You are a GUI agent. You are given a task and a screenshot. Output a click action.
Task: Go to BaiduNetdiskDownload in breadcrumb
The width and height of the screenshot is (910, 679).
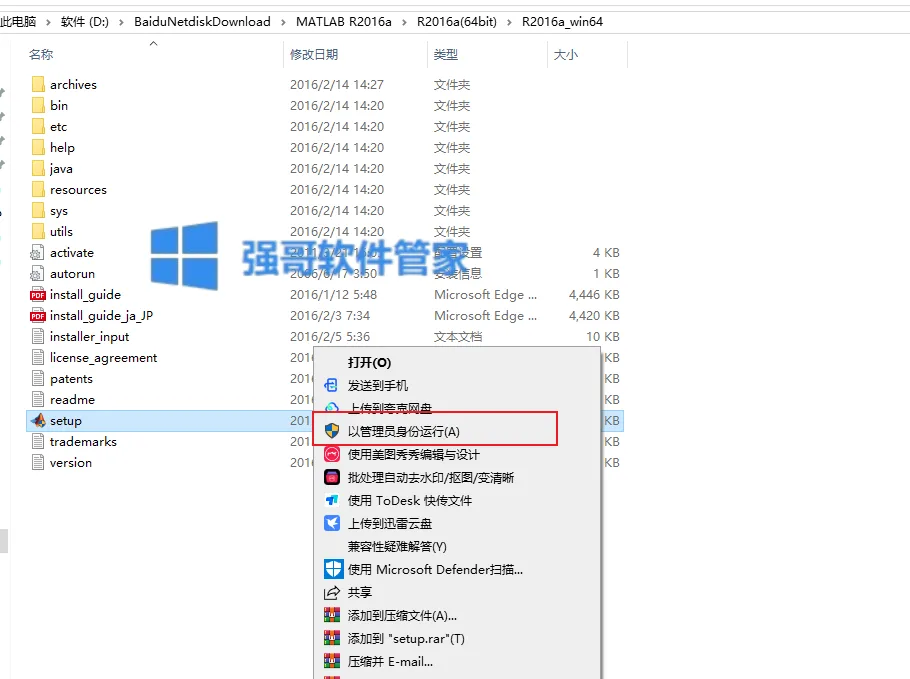(x=202, y=22)
